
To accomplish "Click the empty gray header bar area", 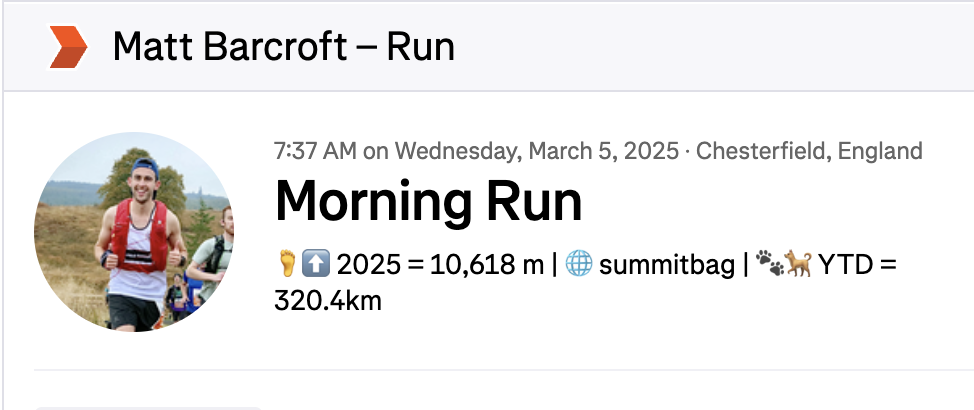I will (714, 47).
